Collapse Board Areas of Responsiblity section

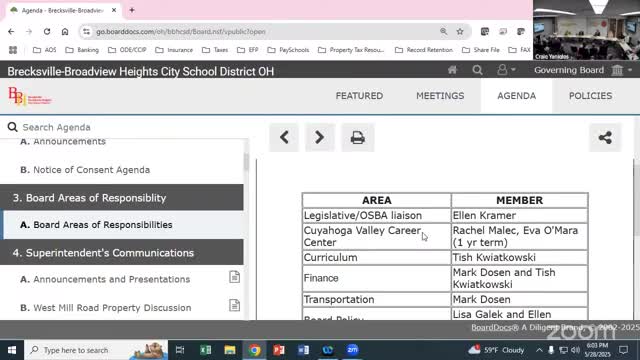(122, 198)
